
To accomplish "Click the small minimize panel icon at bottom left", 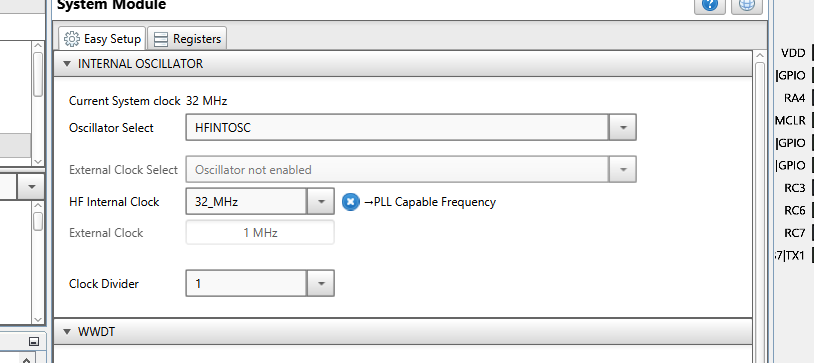I will tap(34, 341).
